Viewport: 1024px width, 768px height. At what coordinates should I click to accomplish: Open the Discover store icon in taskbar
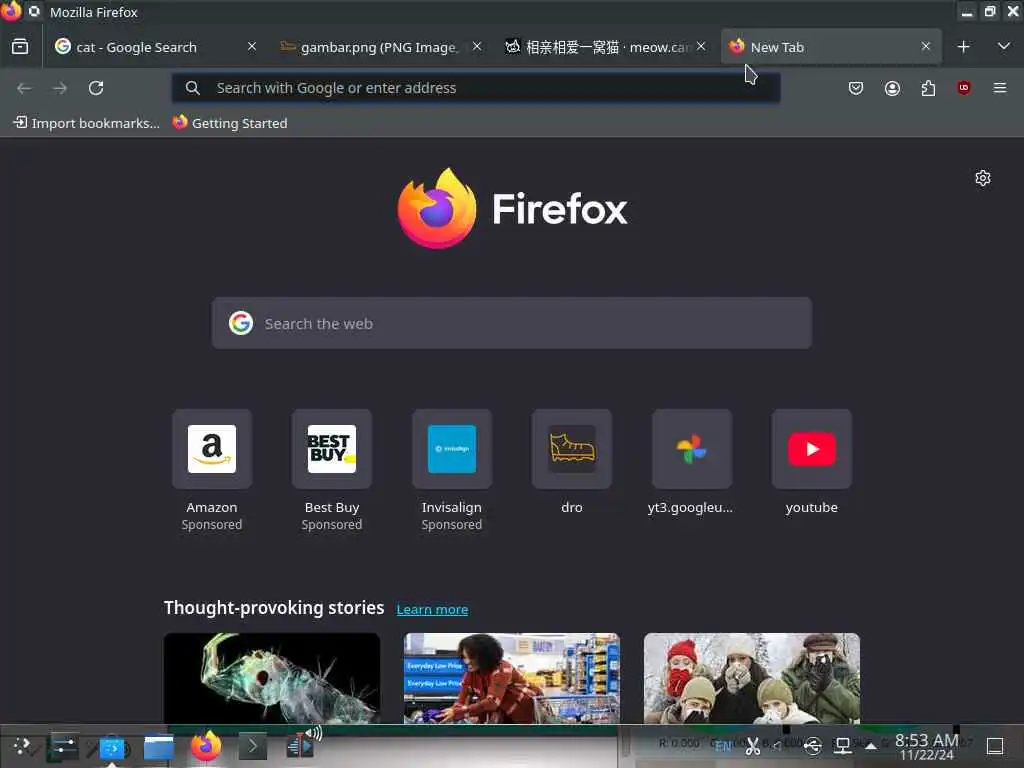[x=112, y=746]
